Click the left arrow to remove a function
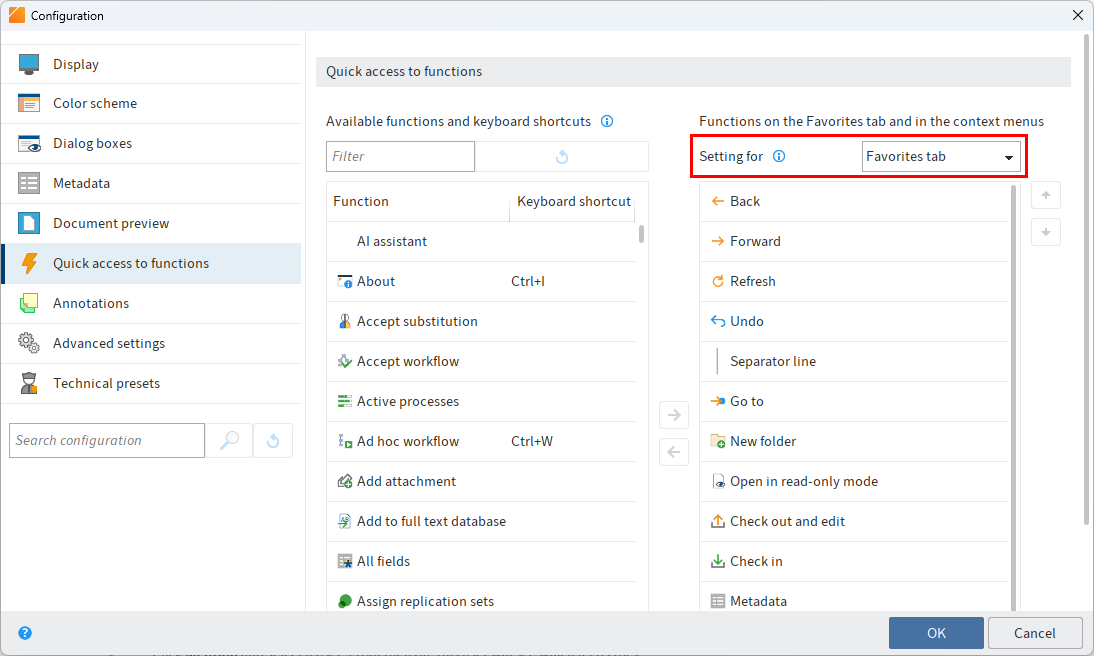 [x=674, y=451]
